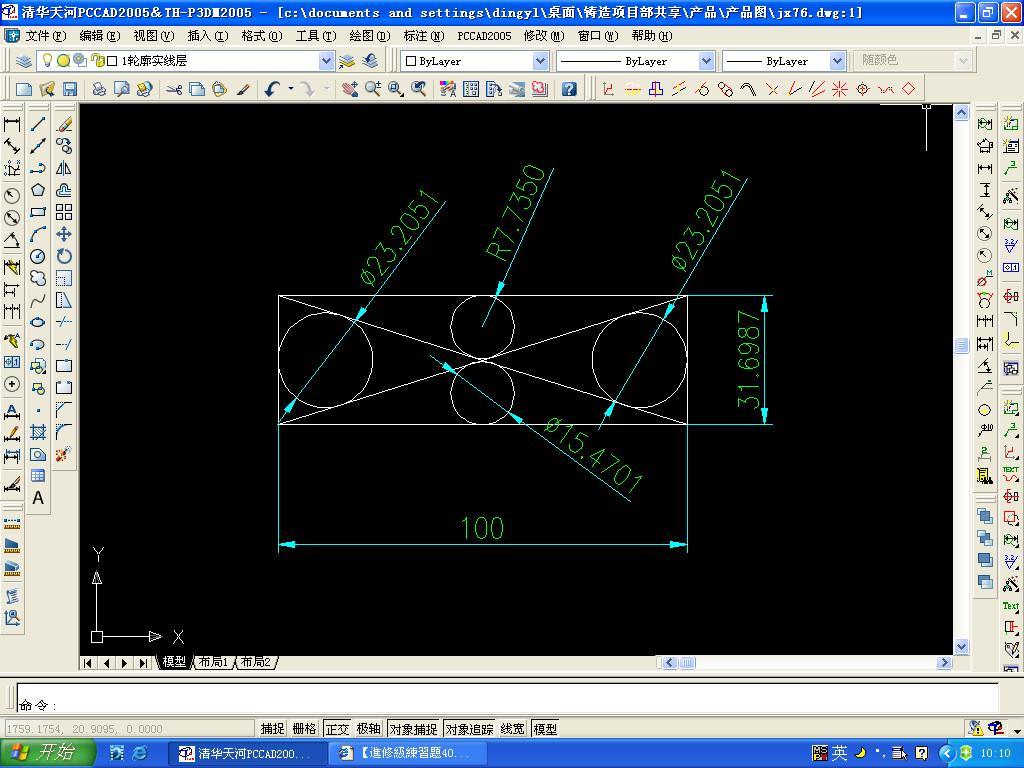Open the 文件(F) menu

pyautogui.click(x=46, y=36)
